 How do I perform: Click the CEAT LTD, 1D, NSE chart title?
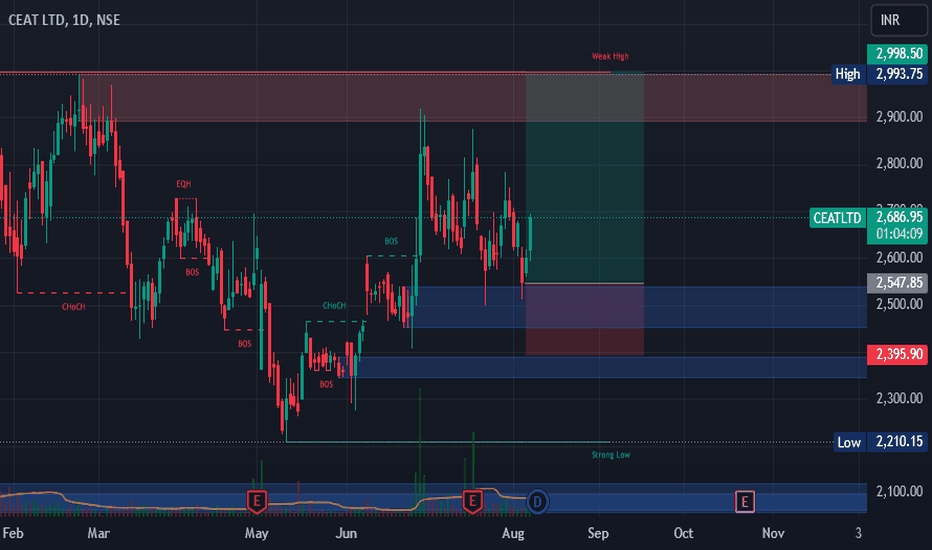pos(64,20)
